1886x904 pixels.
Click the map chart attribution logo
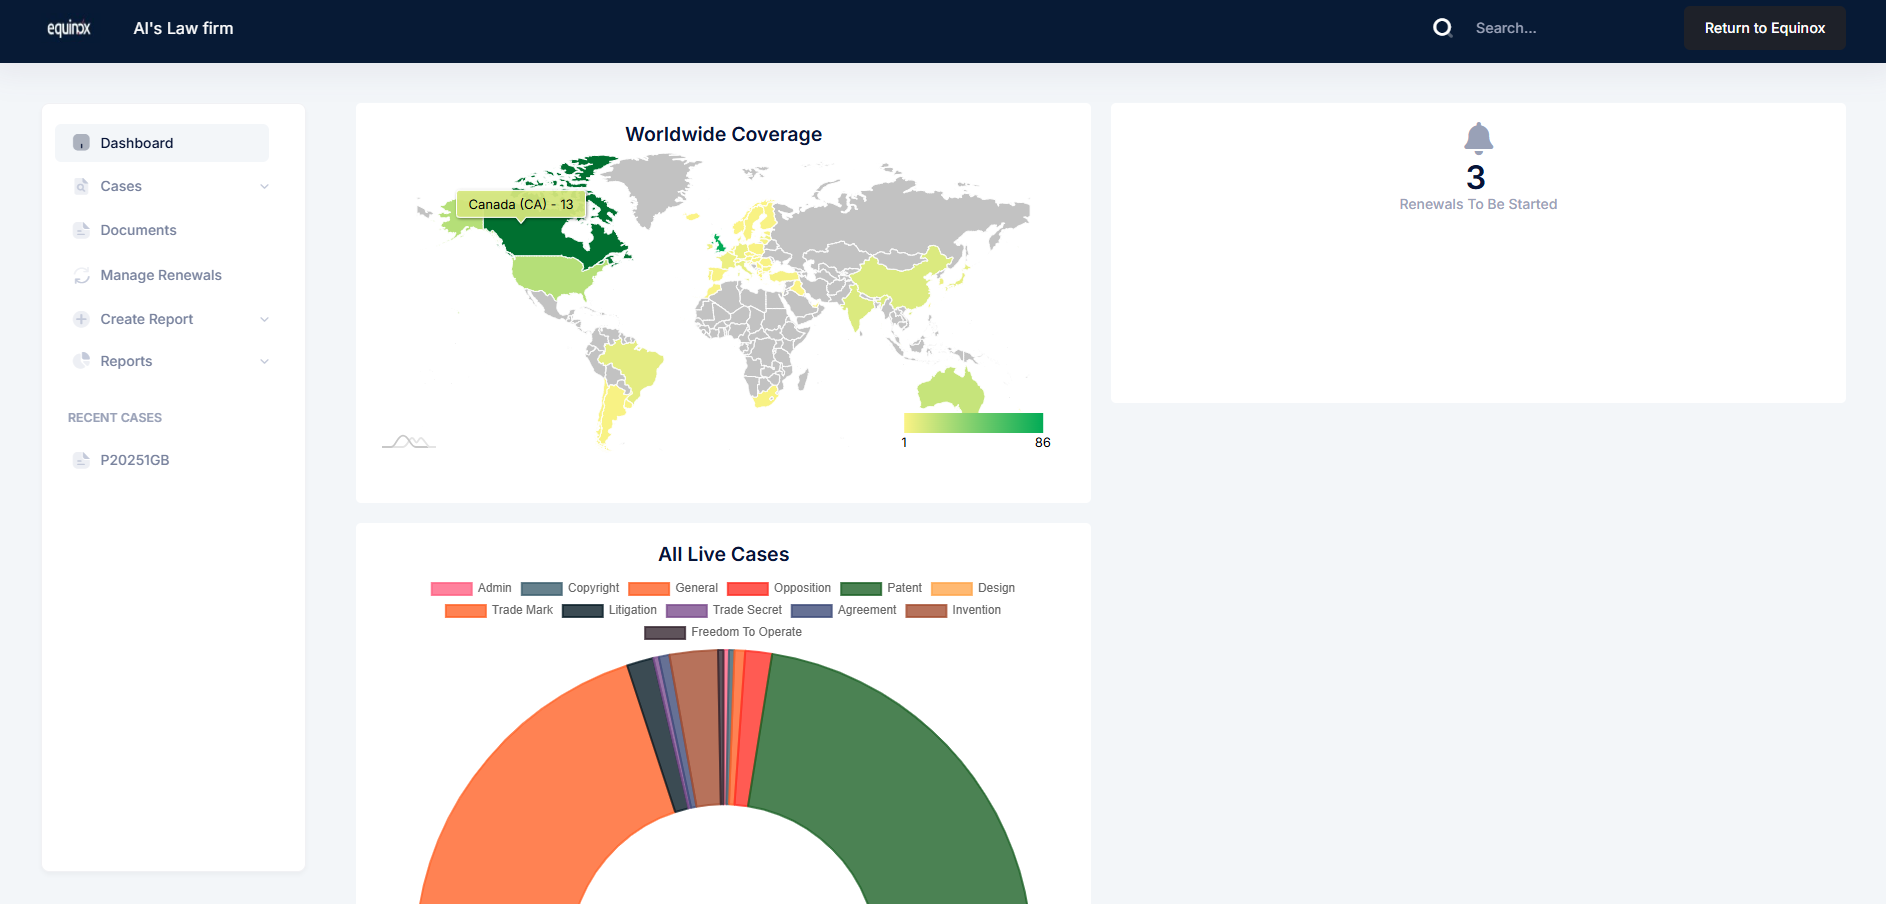(408, 441)
